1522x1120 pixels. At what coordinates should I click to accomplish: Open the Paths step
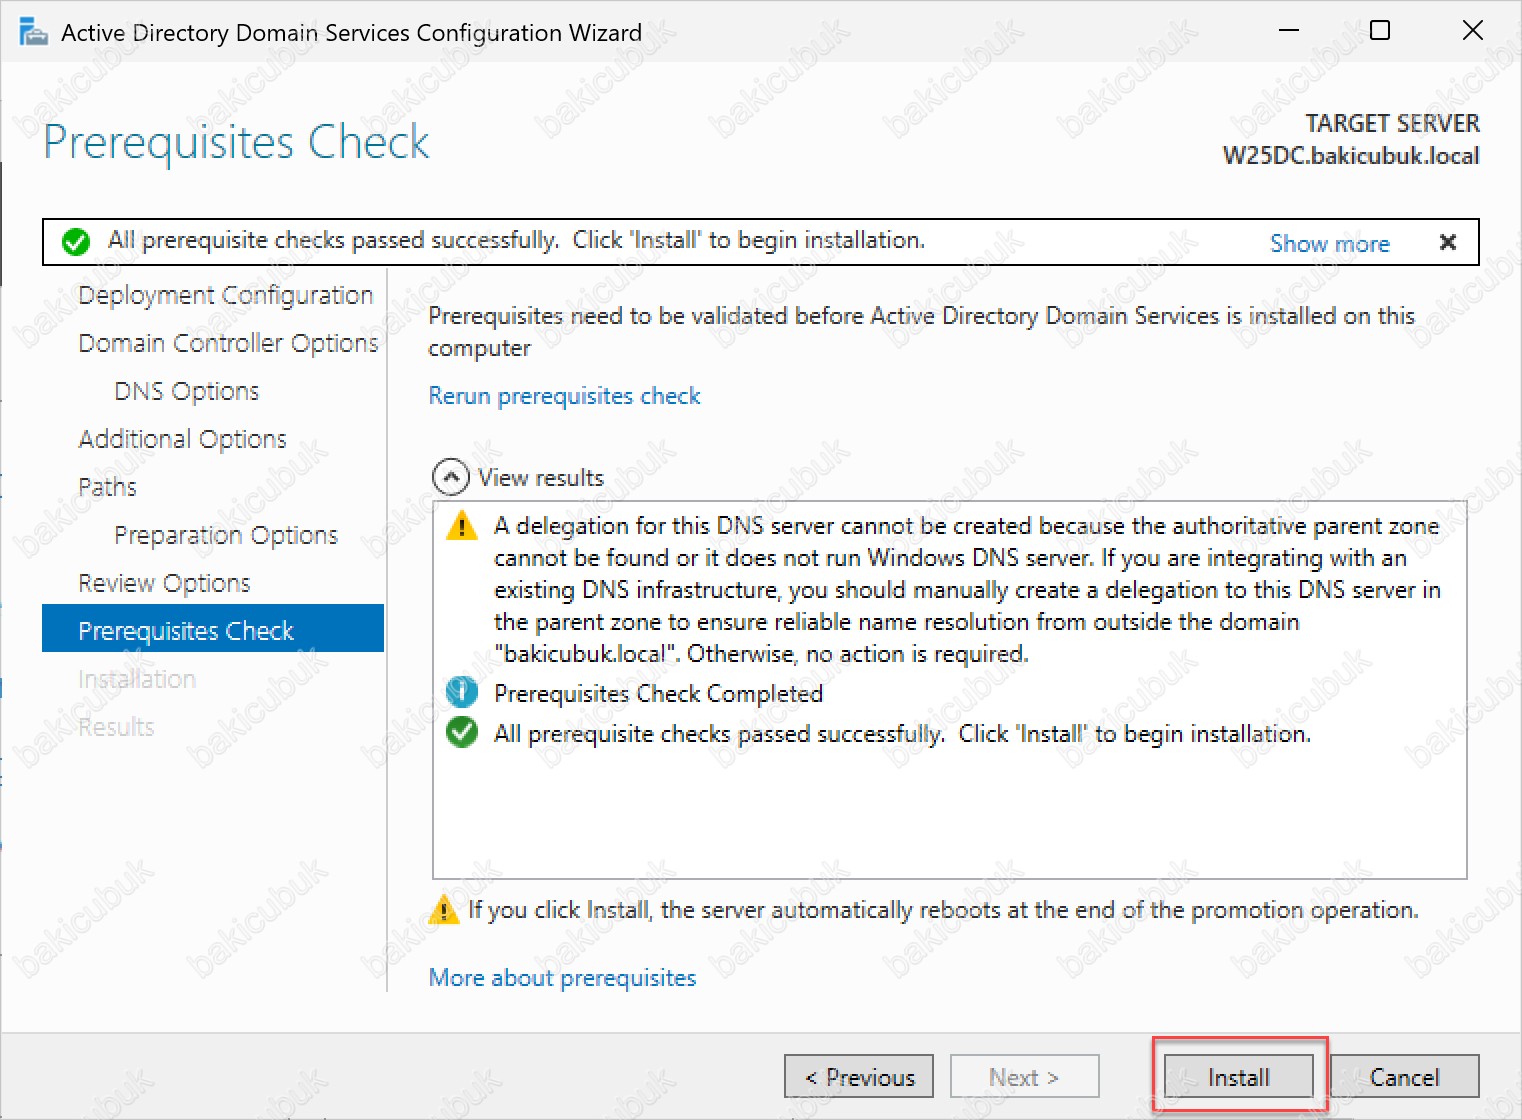coord(107,487)
